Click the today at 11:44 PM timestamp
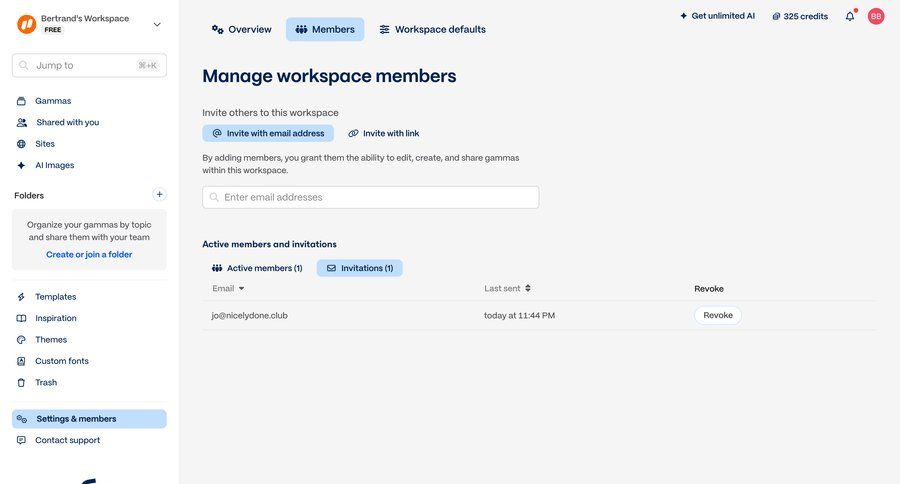Image resolution: width=900 pixels, height=484 pixels. click(519, 316)
